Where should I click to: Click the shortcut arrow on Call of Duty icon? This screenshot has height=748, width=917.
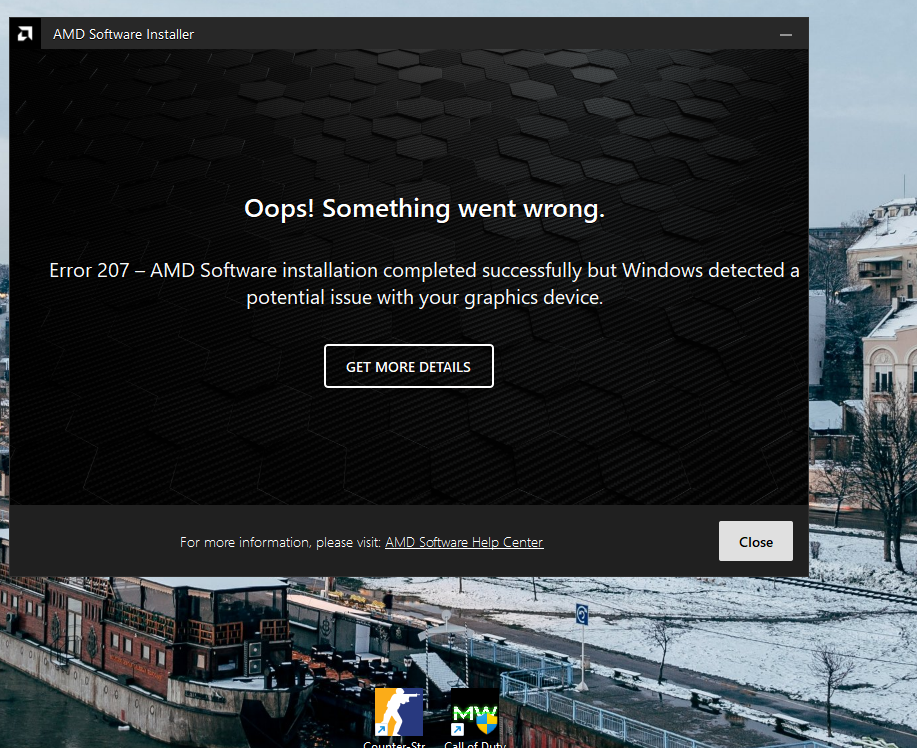coord(458,728)
